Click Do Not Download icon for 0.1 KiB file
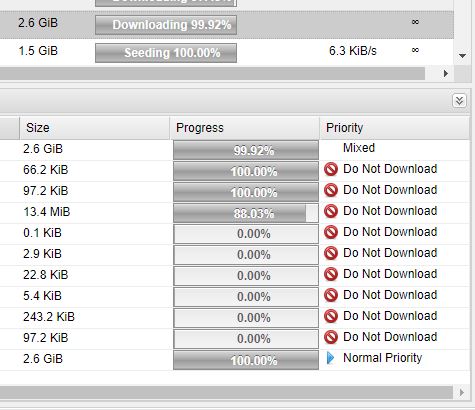 click(331, 232)
